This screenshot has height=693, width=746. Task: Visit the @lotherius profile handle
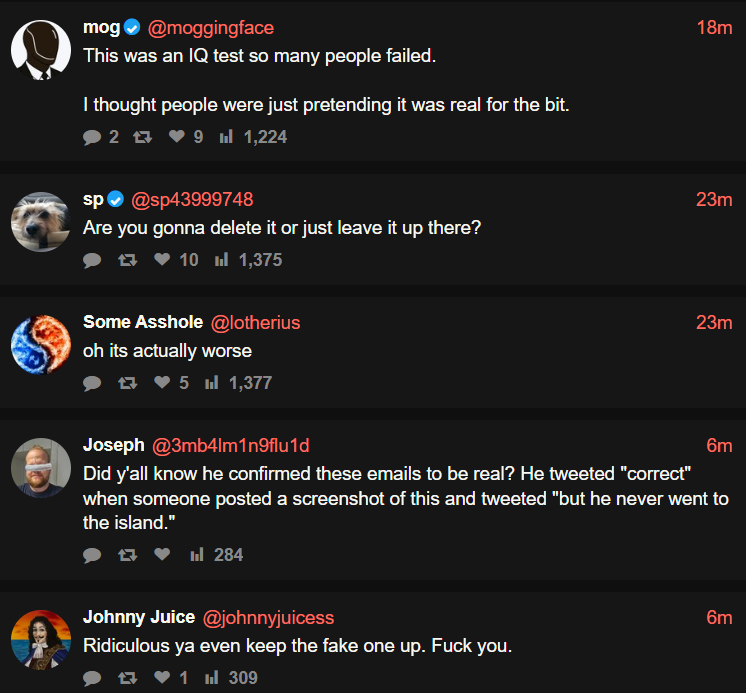pyautogui.click(x=255, y=323)
